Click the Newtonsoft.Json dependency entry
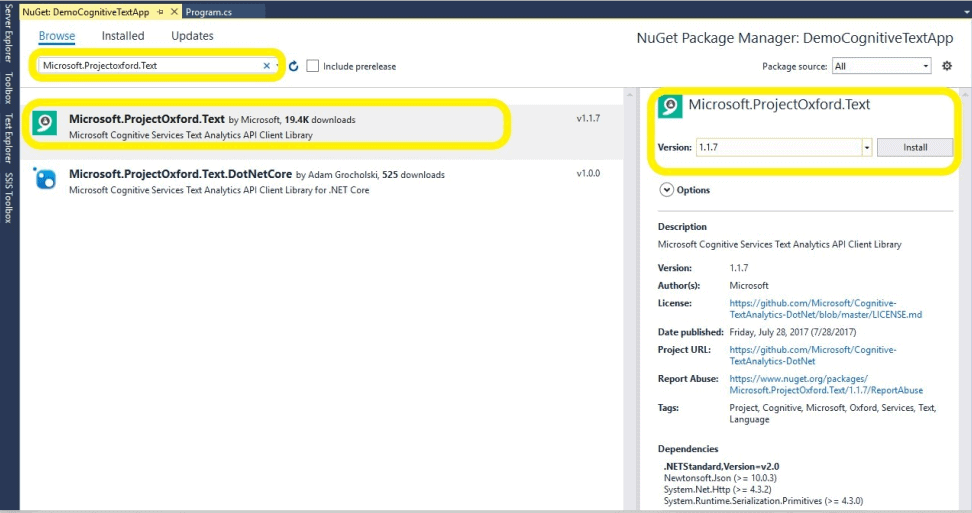 (x=720, y=478)
